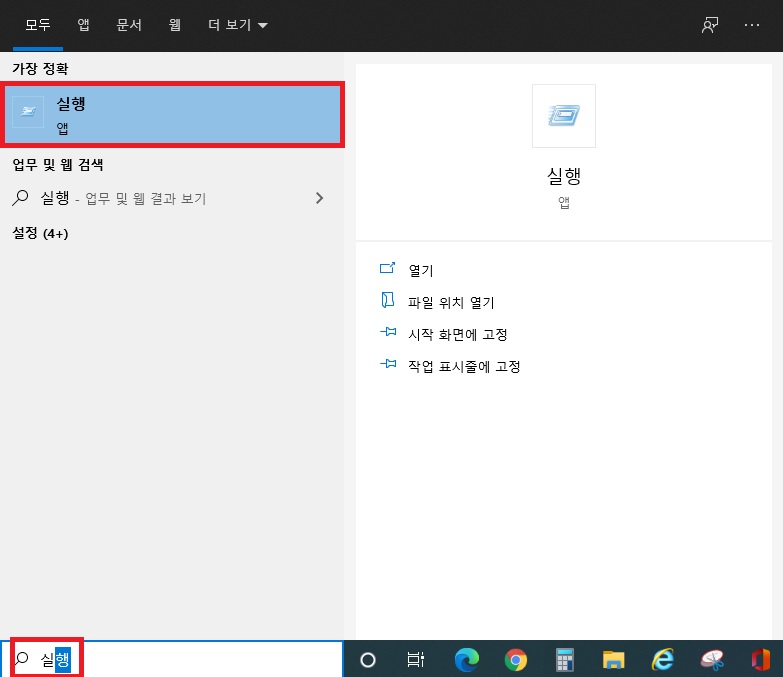Click the file location folder icon
Image resolution: width=783 pixels, height=677 pixels.
pyautogui.click(x=388, y=300)
